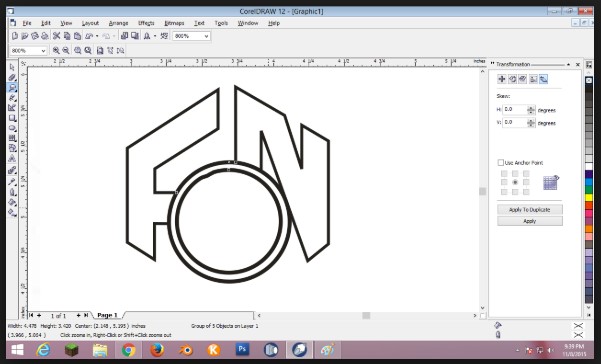The width and height of the screenshot is (601, 364).
Task: Click the Apply button
Action: [530, 221]
